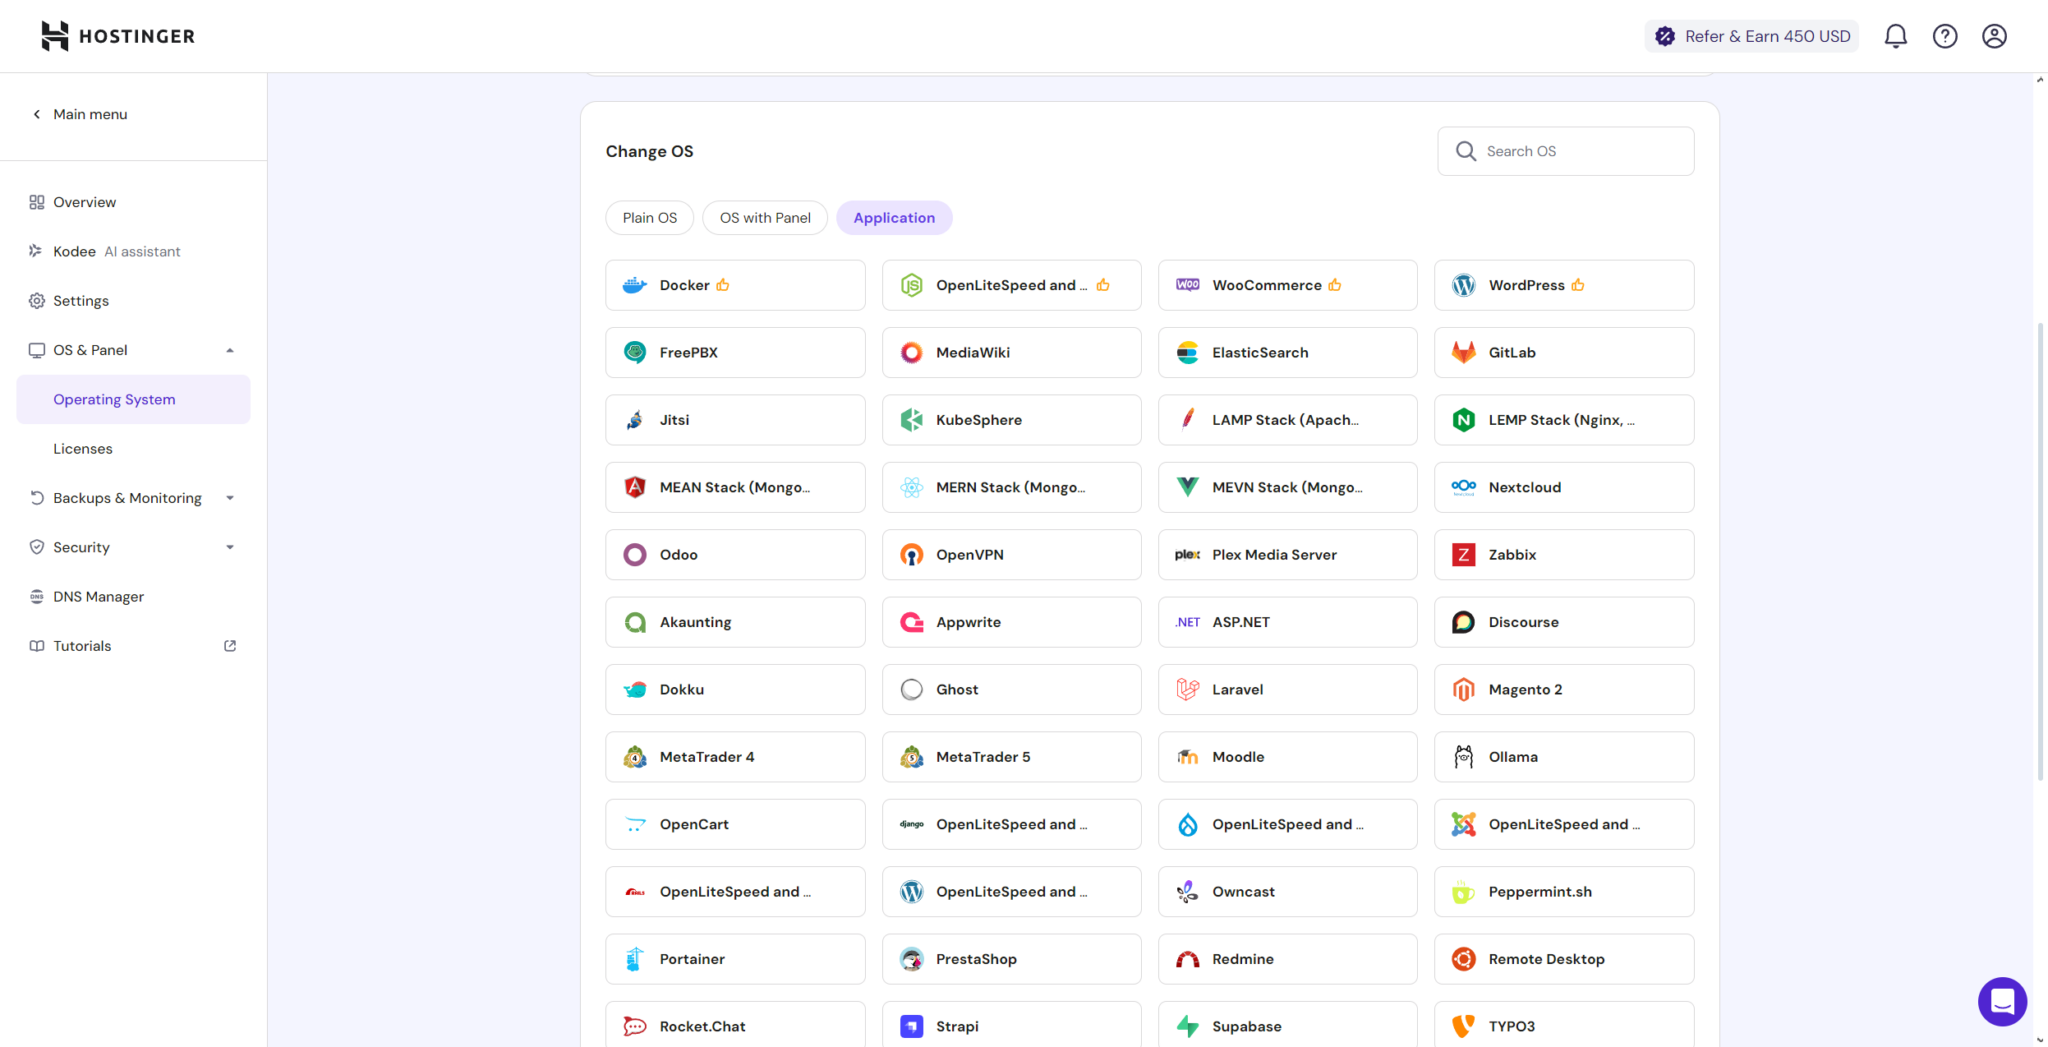Select the GitLab fox icon

click(1463, 352)
